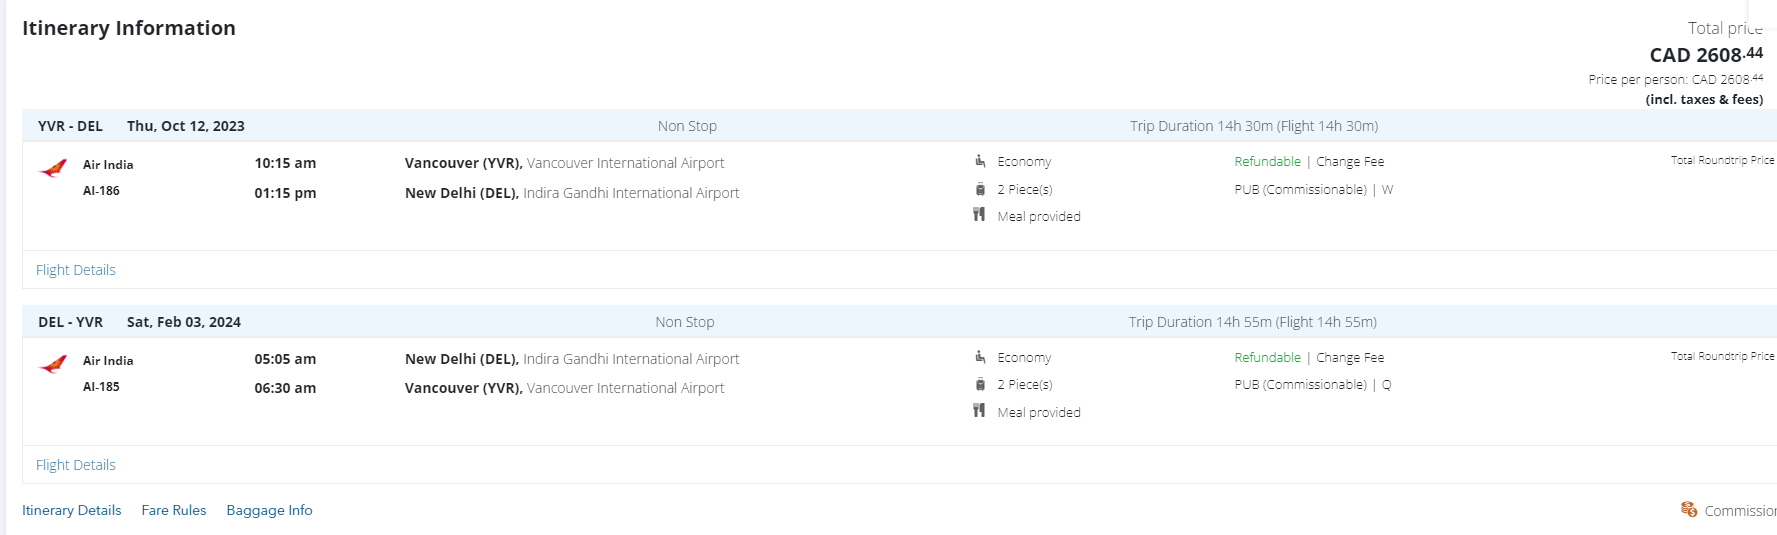Click the seat icon beside Economy on outbound flight
Image resolution: width=1777 pixels, height=535 pixels.
pyautogui.click(x=980, y=161)
